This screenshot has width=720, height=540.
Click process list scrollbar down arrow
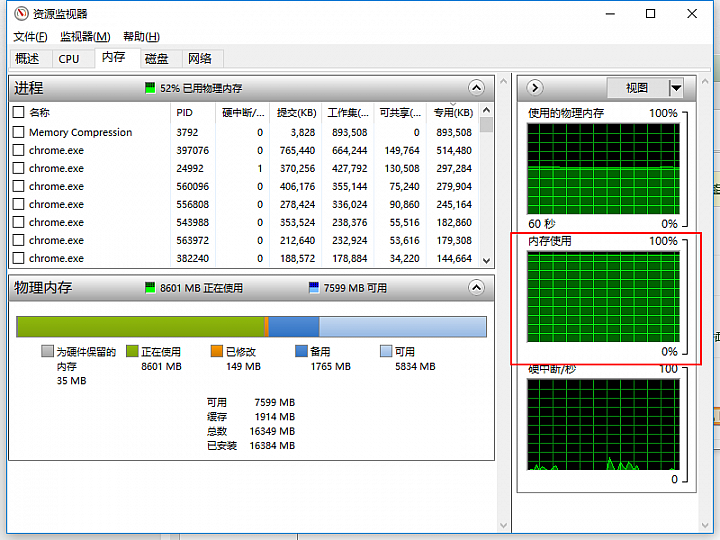(x=487, y=261)
